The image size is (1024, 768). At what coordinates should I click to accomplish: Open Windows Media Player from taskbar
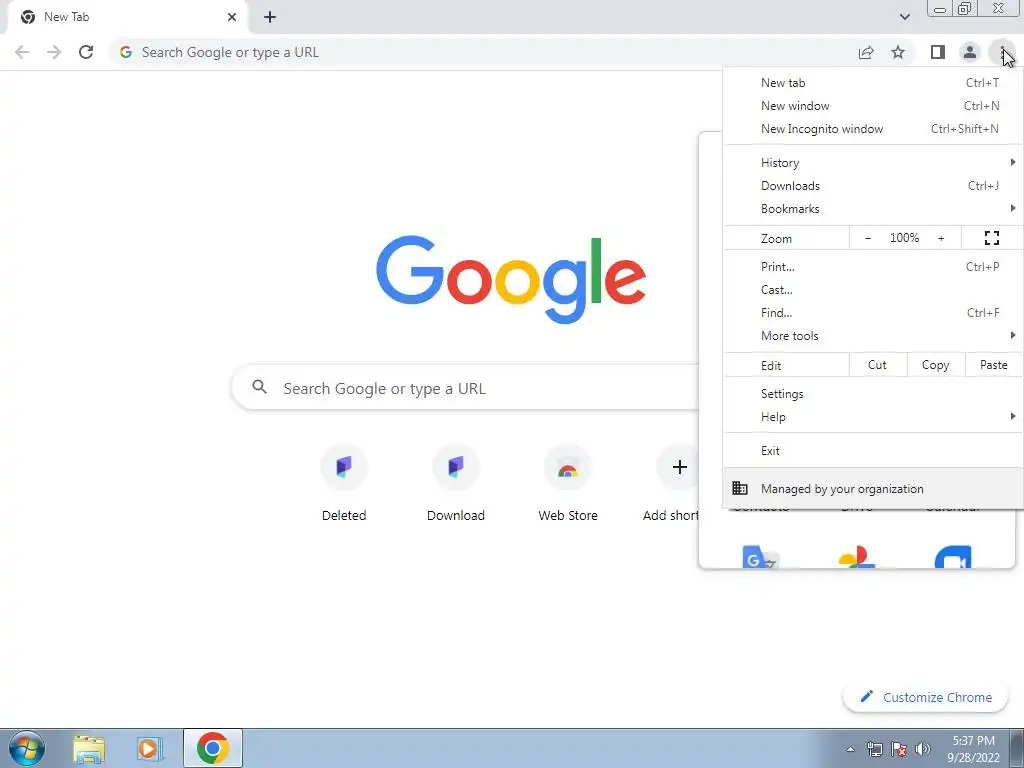(150, 749)
